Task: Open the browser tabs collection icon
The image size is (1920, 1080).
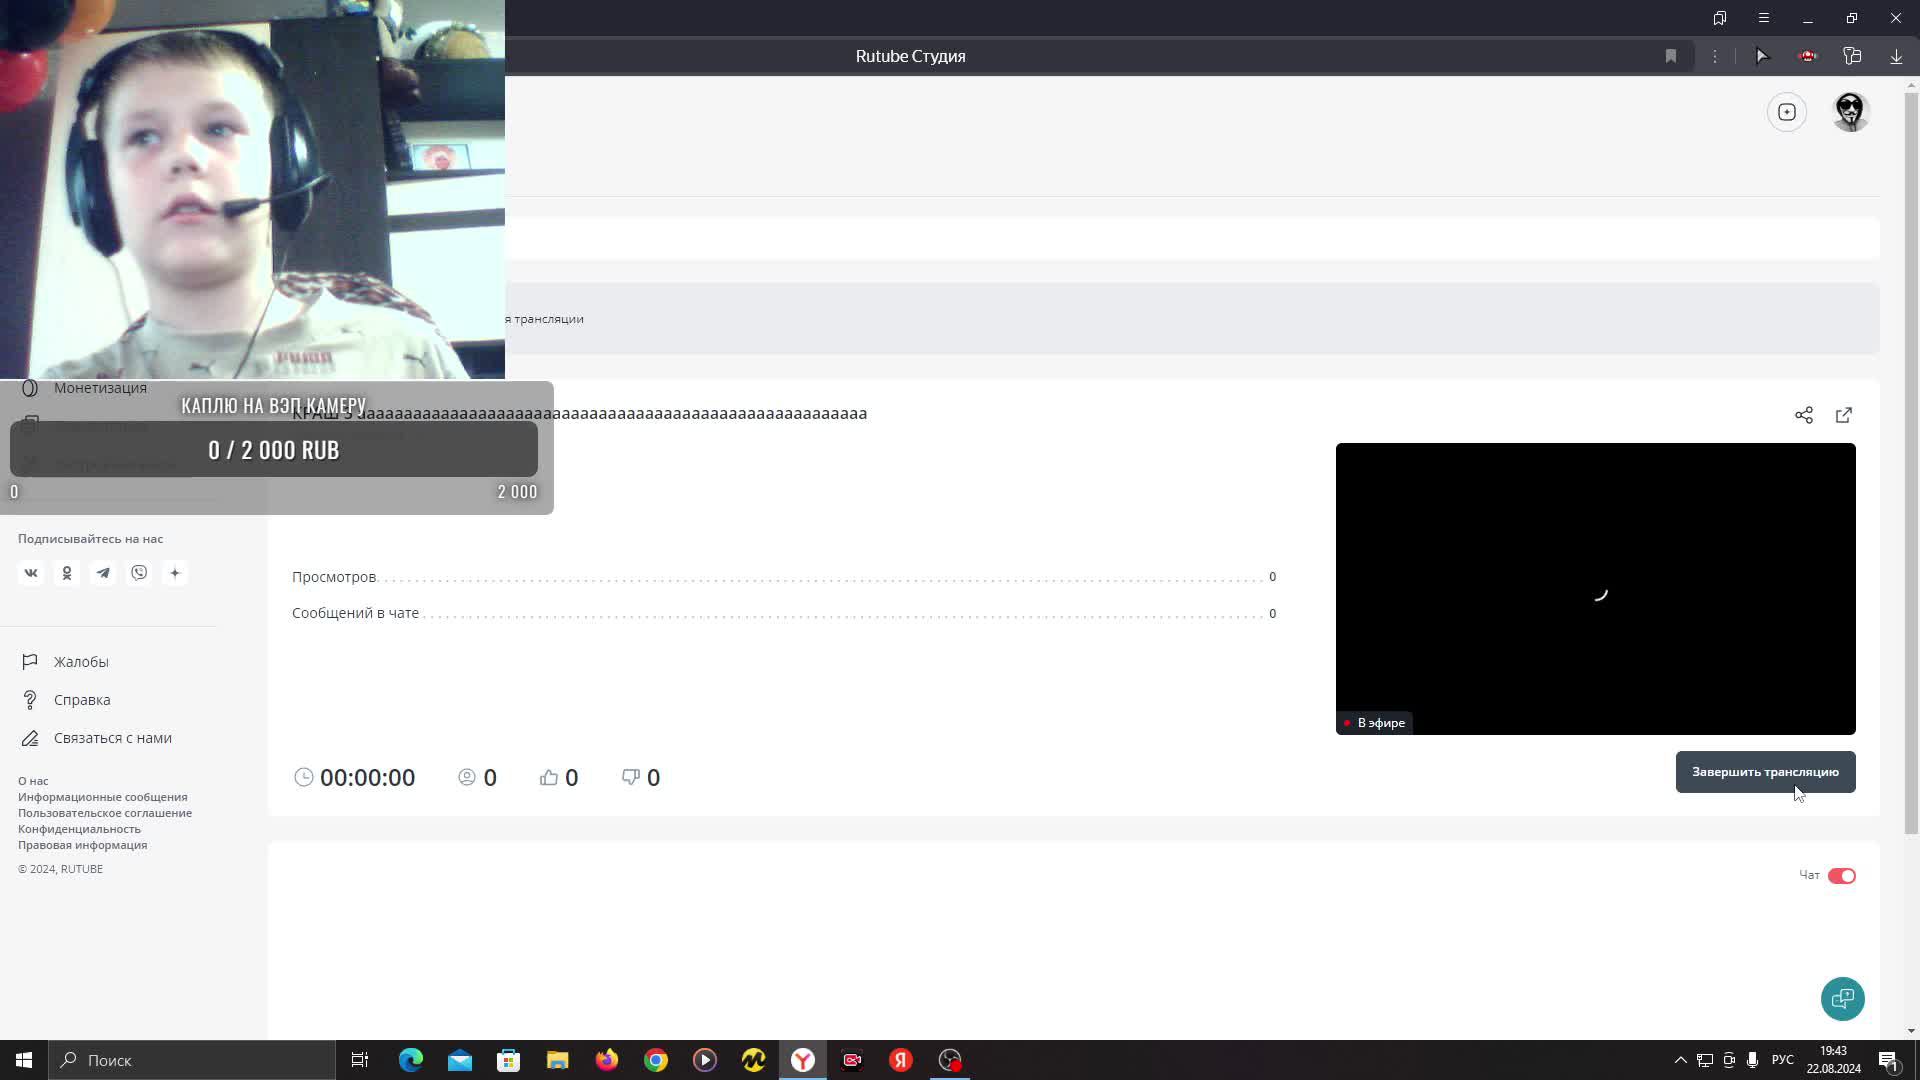Action: pos(1720,18)
